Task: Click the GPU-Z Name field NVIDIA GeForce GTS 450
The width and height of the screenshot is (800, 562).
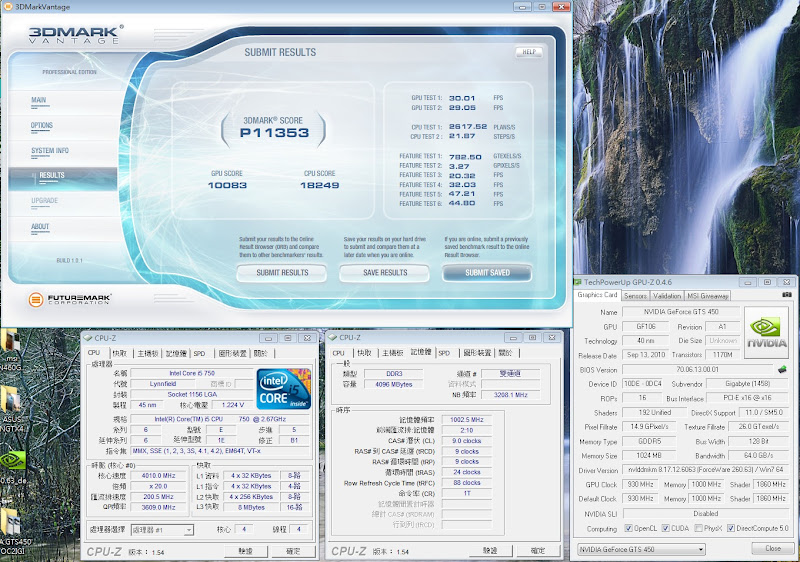Action: tap(681, 312)
